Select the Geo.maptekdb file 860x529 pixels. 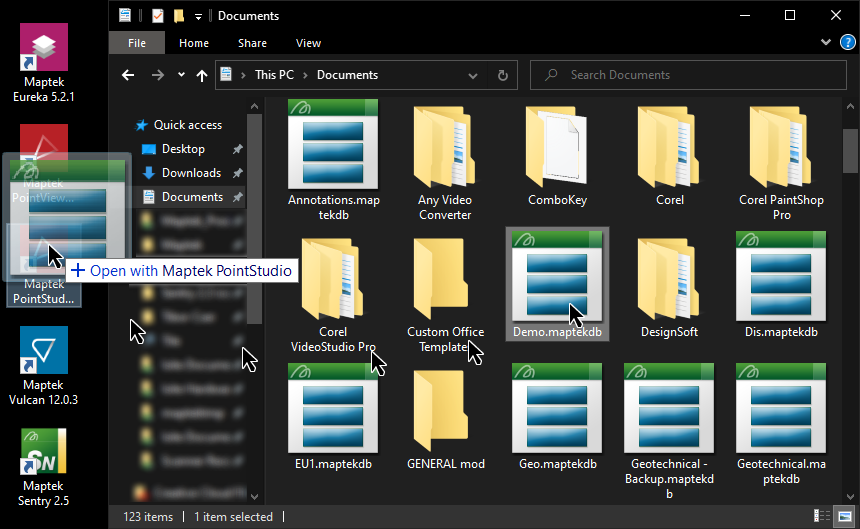[x=557, y=409]
